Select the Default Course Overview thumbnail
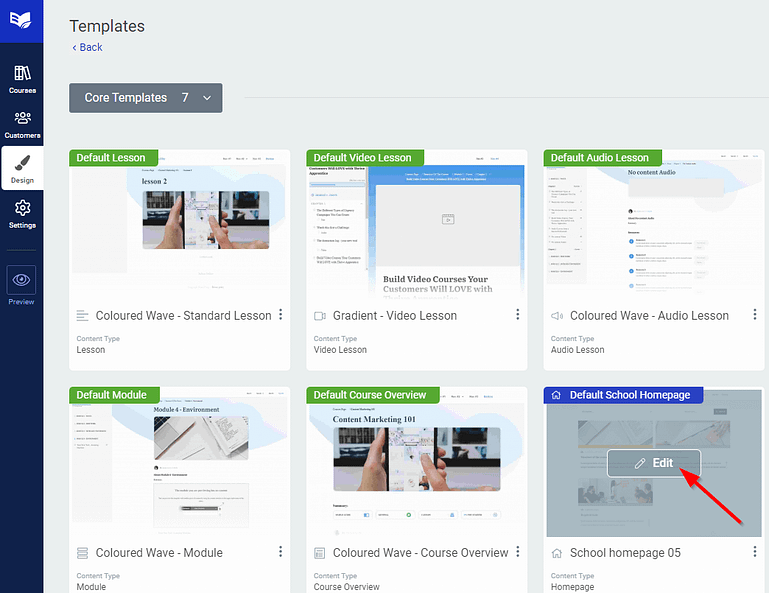The image size is (769, 593). [417, 462]
